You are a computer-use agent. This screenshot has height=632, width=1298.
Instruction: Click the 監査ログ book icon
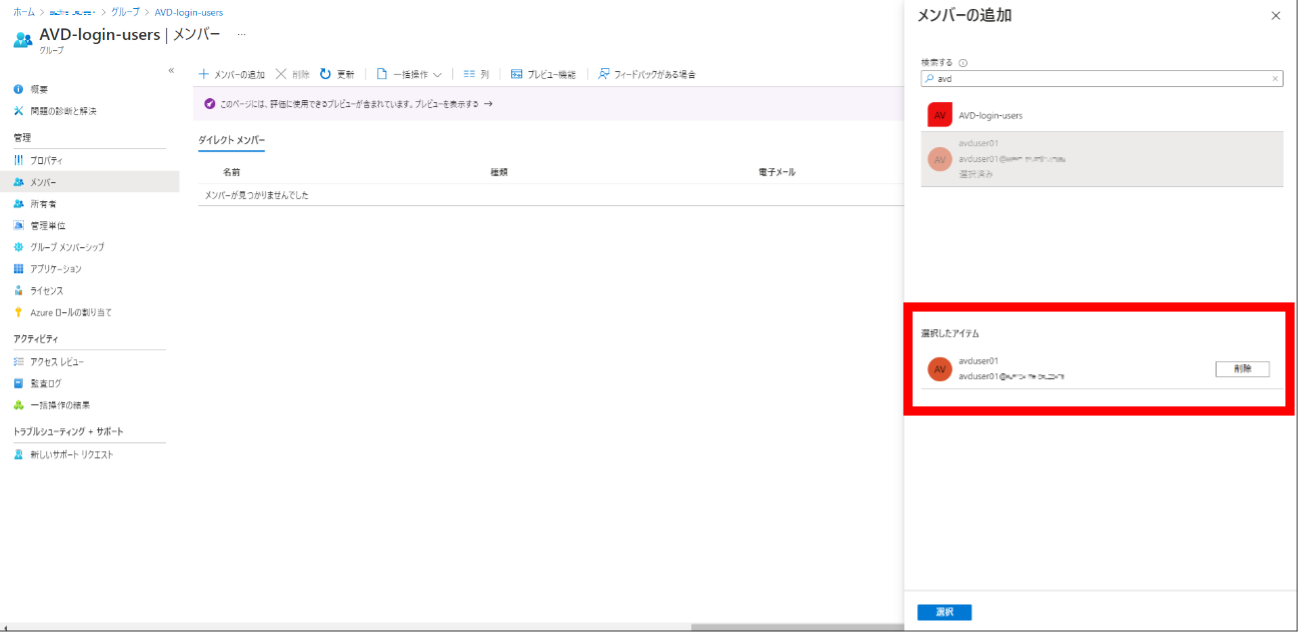pos(18,383)
